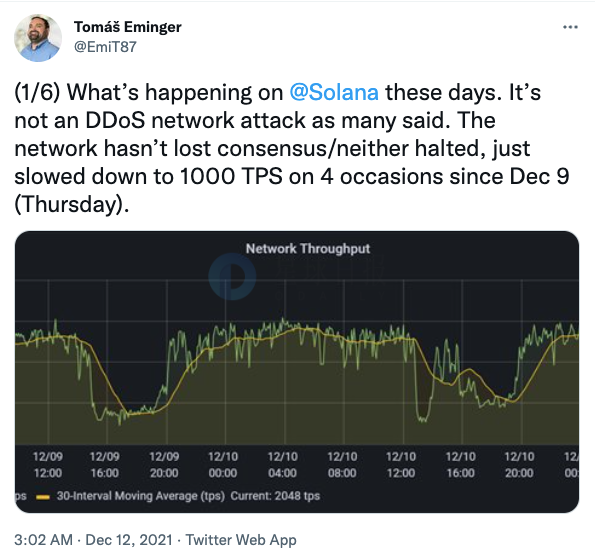Open the Network Throughput chart image

pos(297,372)
